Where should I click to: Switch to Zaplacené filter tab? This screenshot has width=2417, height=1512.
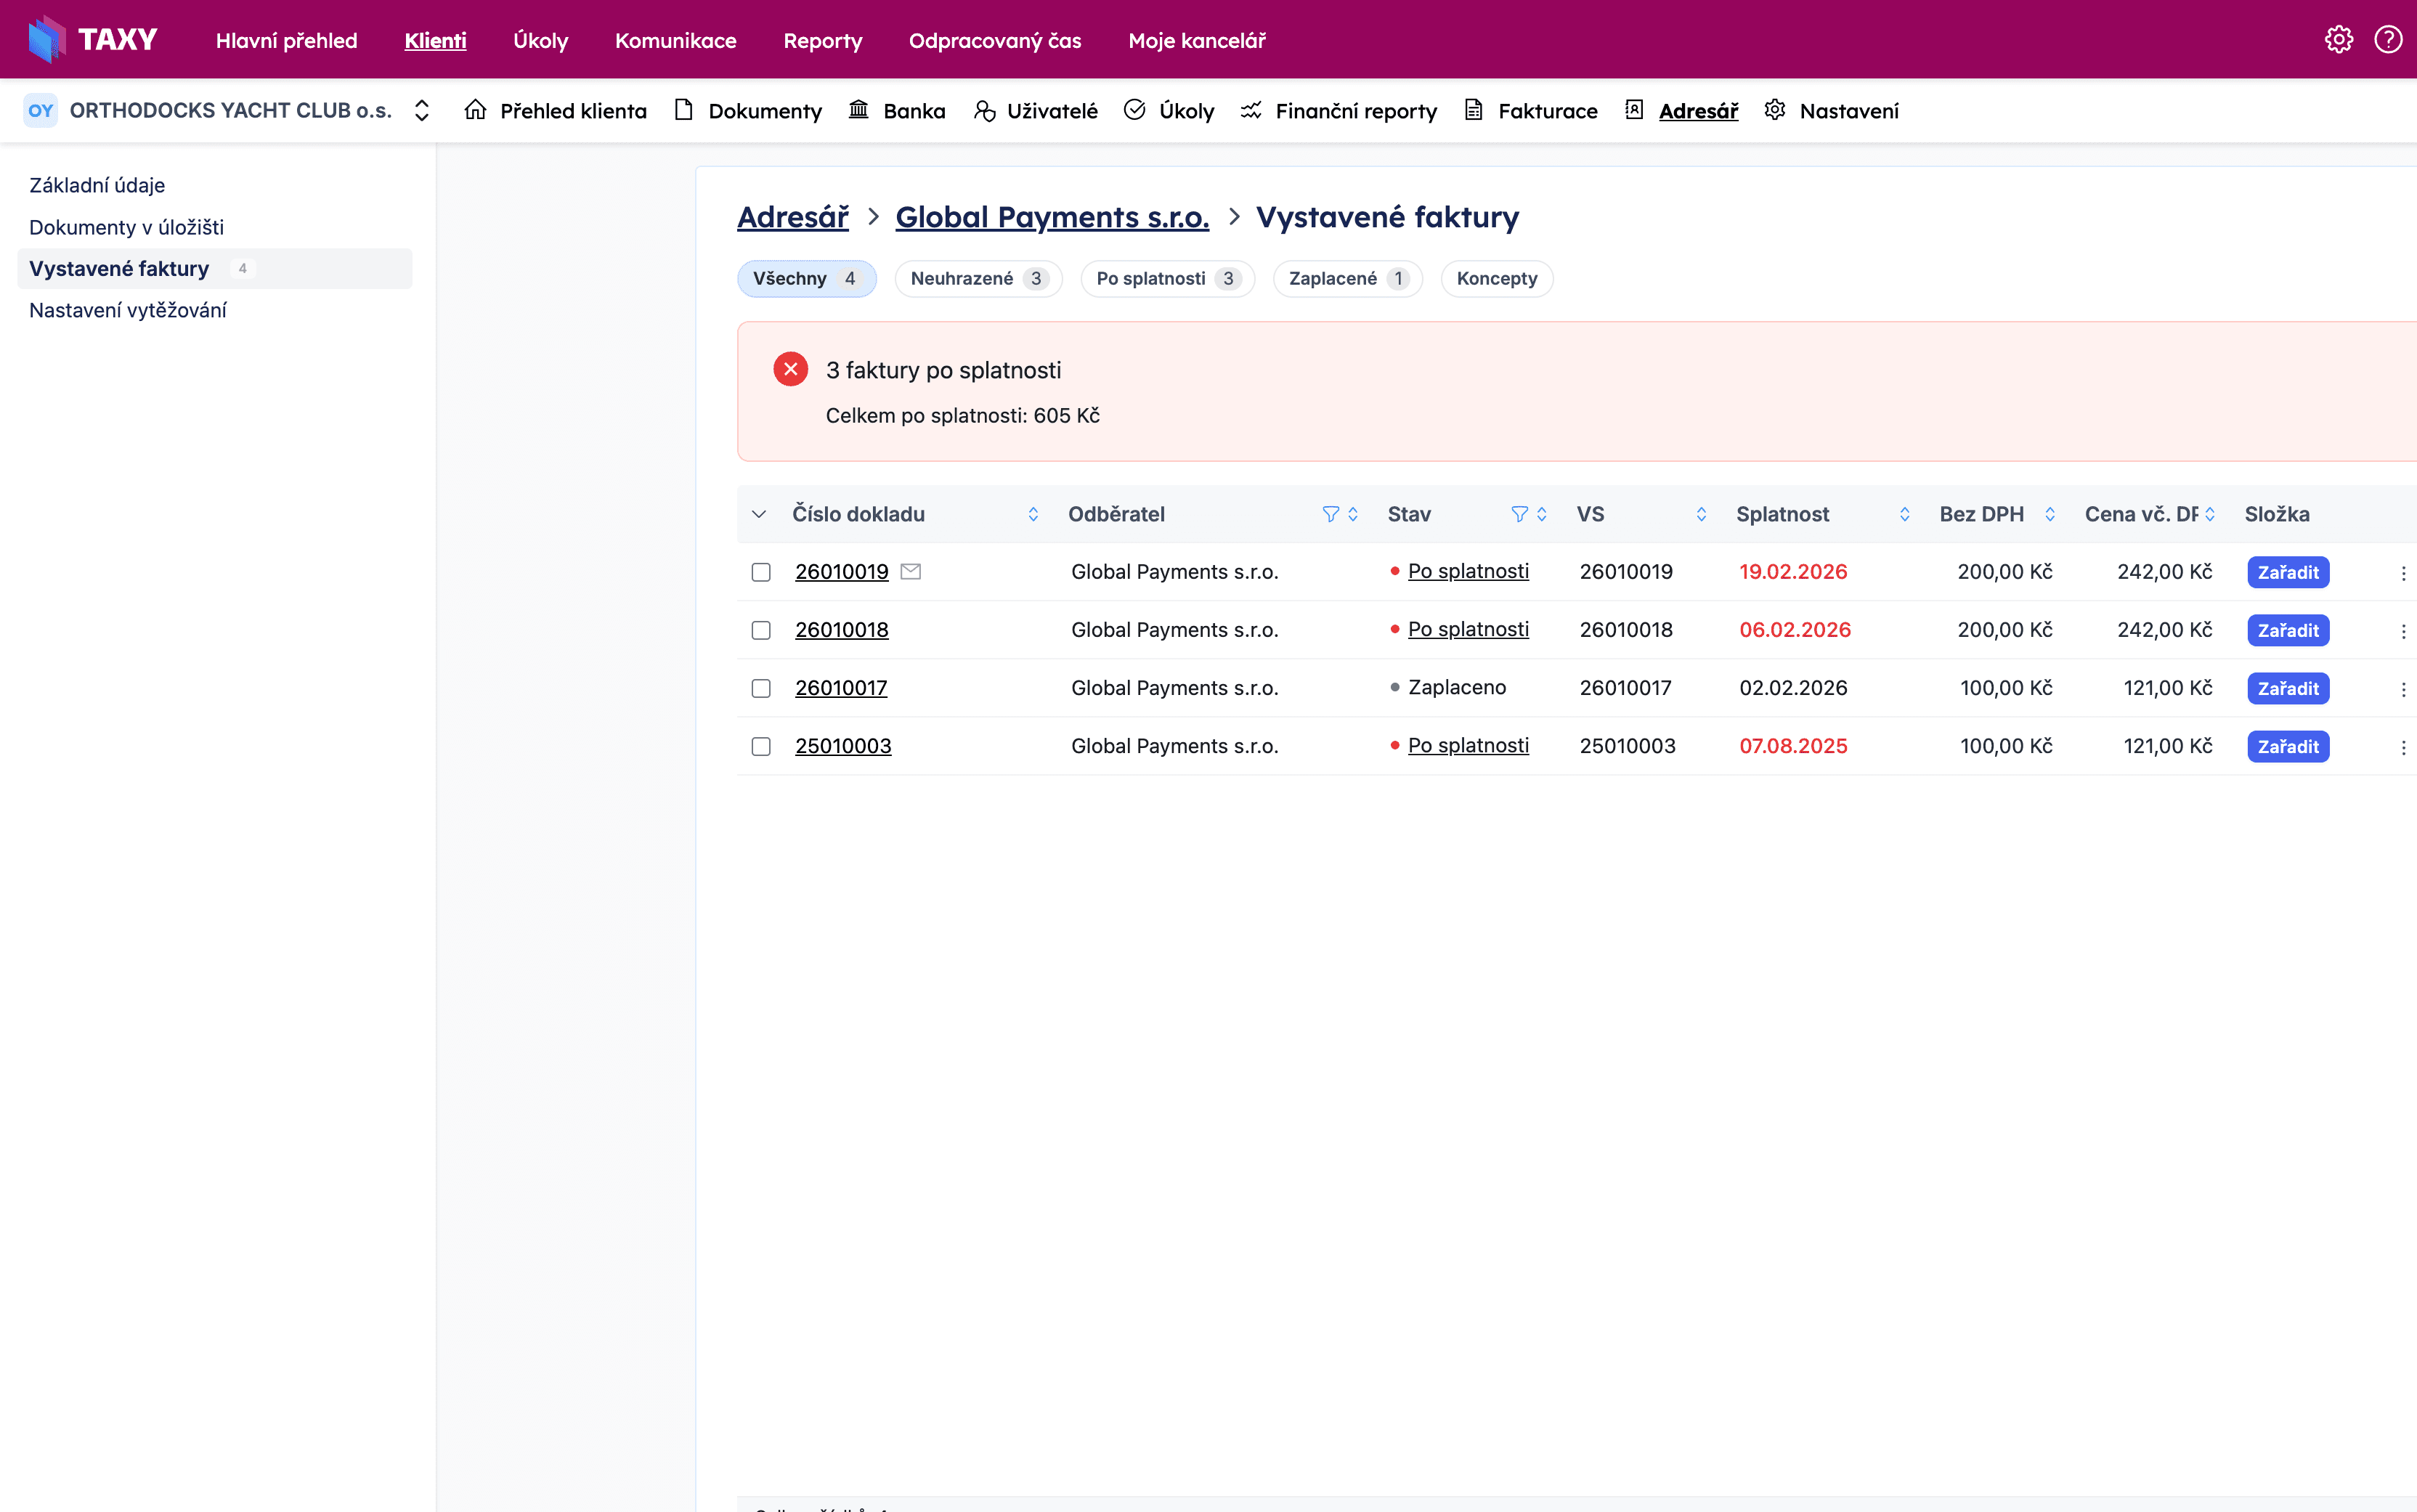(1347, 278)
